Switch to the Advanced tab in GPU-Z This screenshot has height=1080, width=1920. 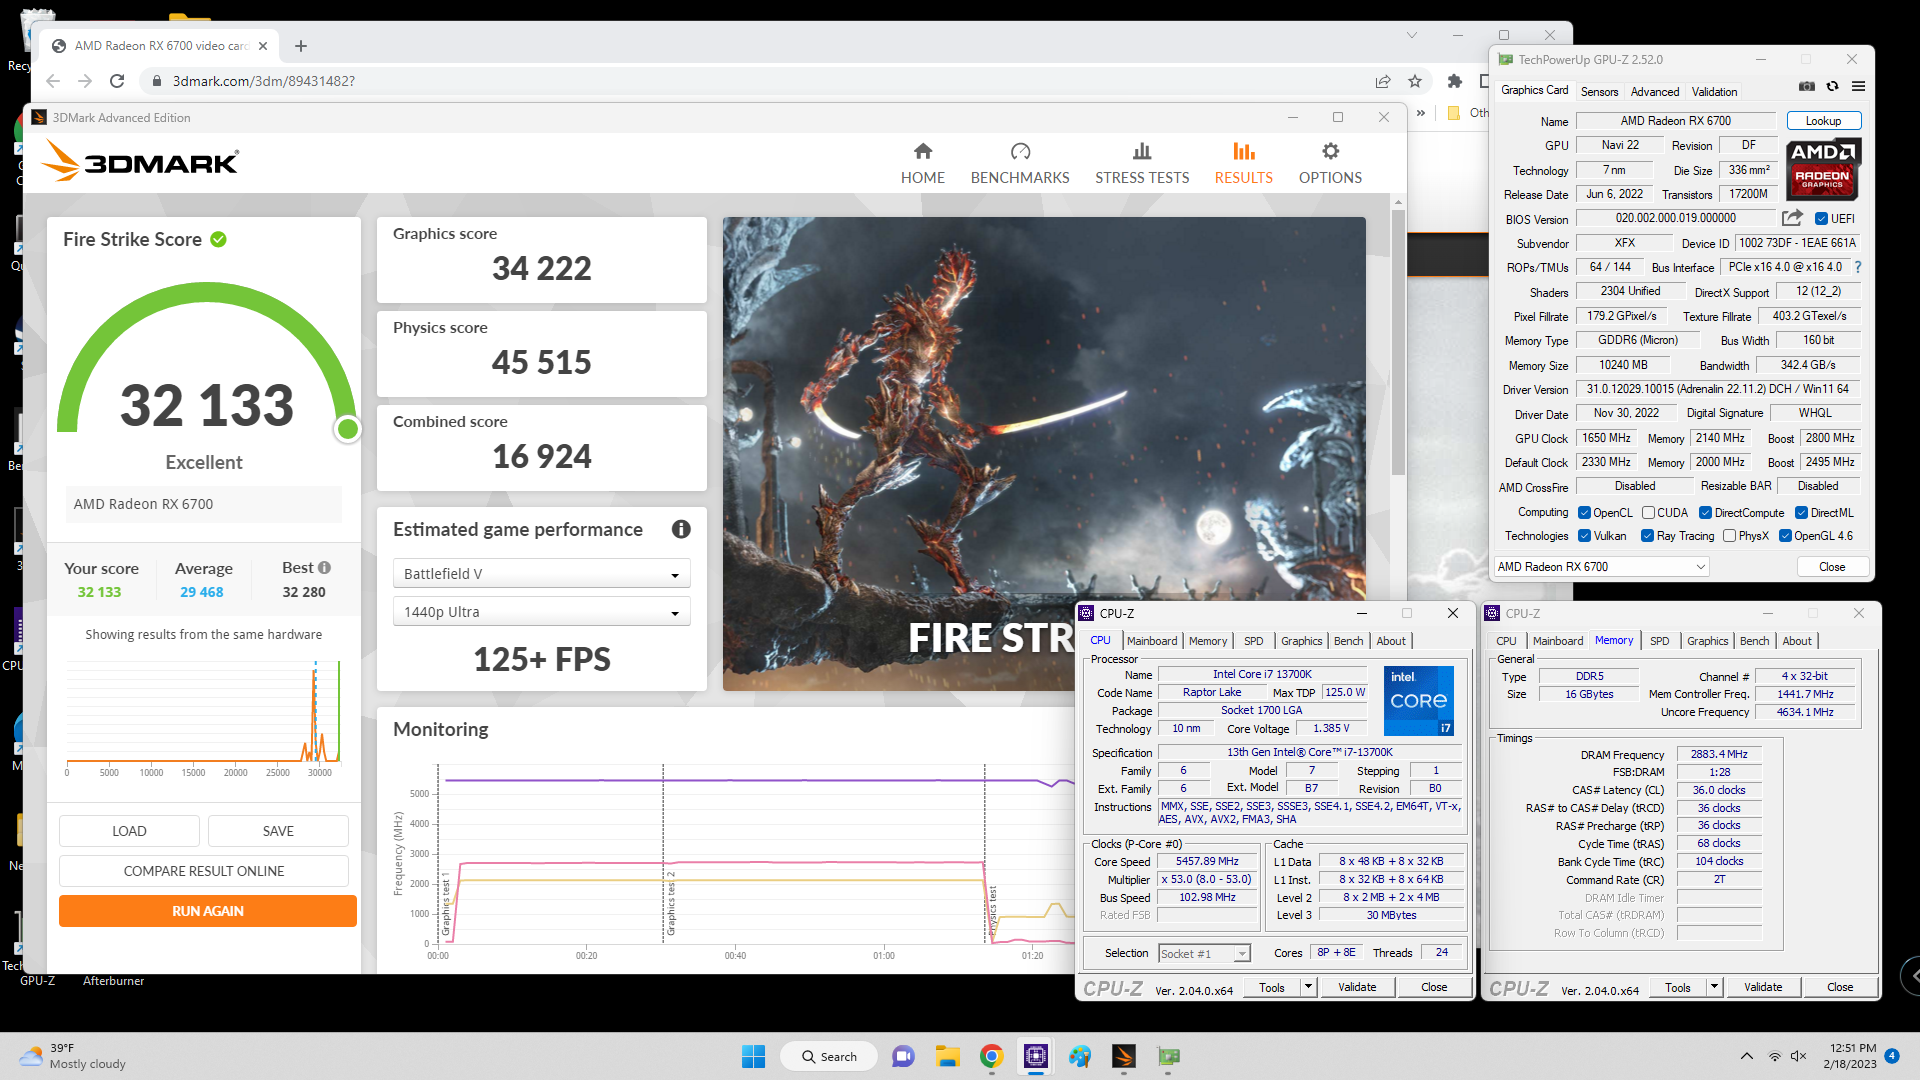pyautogui.click(x=1655, y=92)
